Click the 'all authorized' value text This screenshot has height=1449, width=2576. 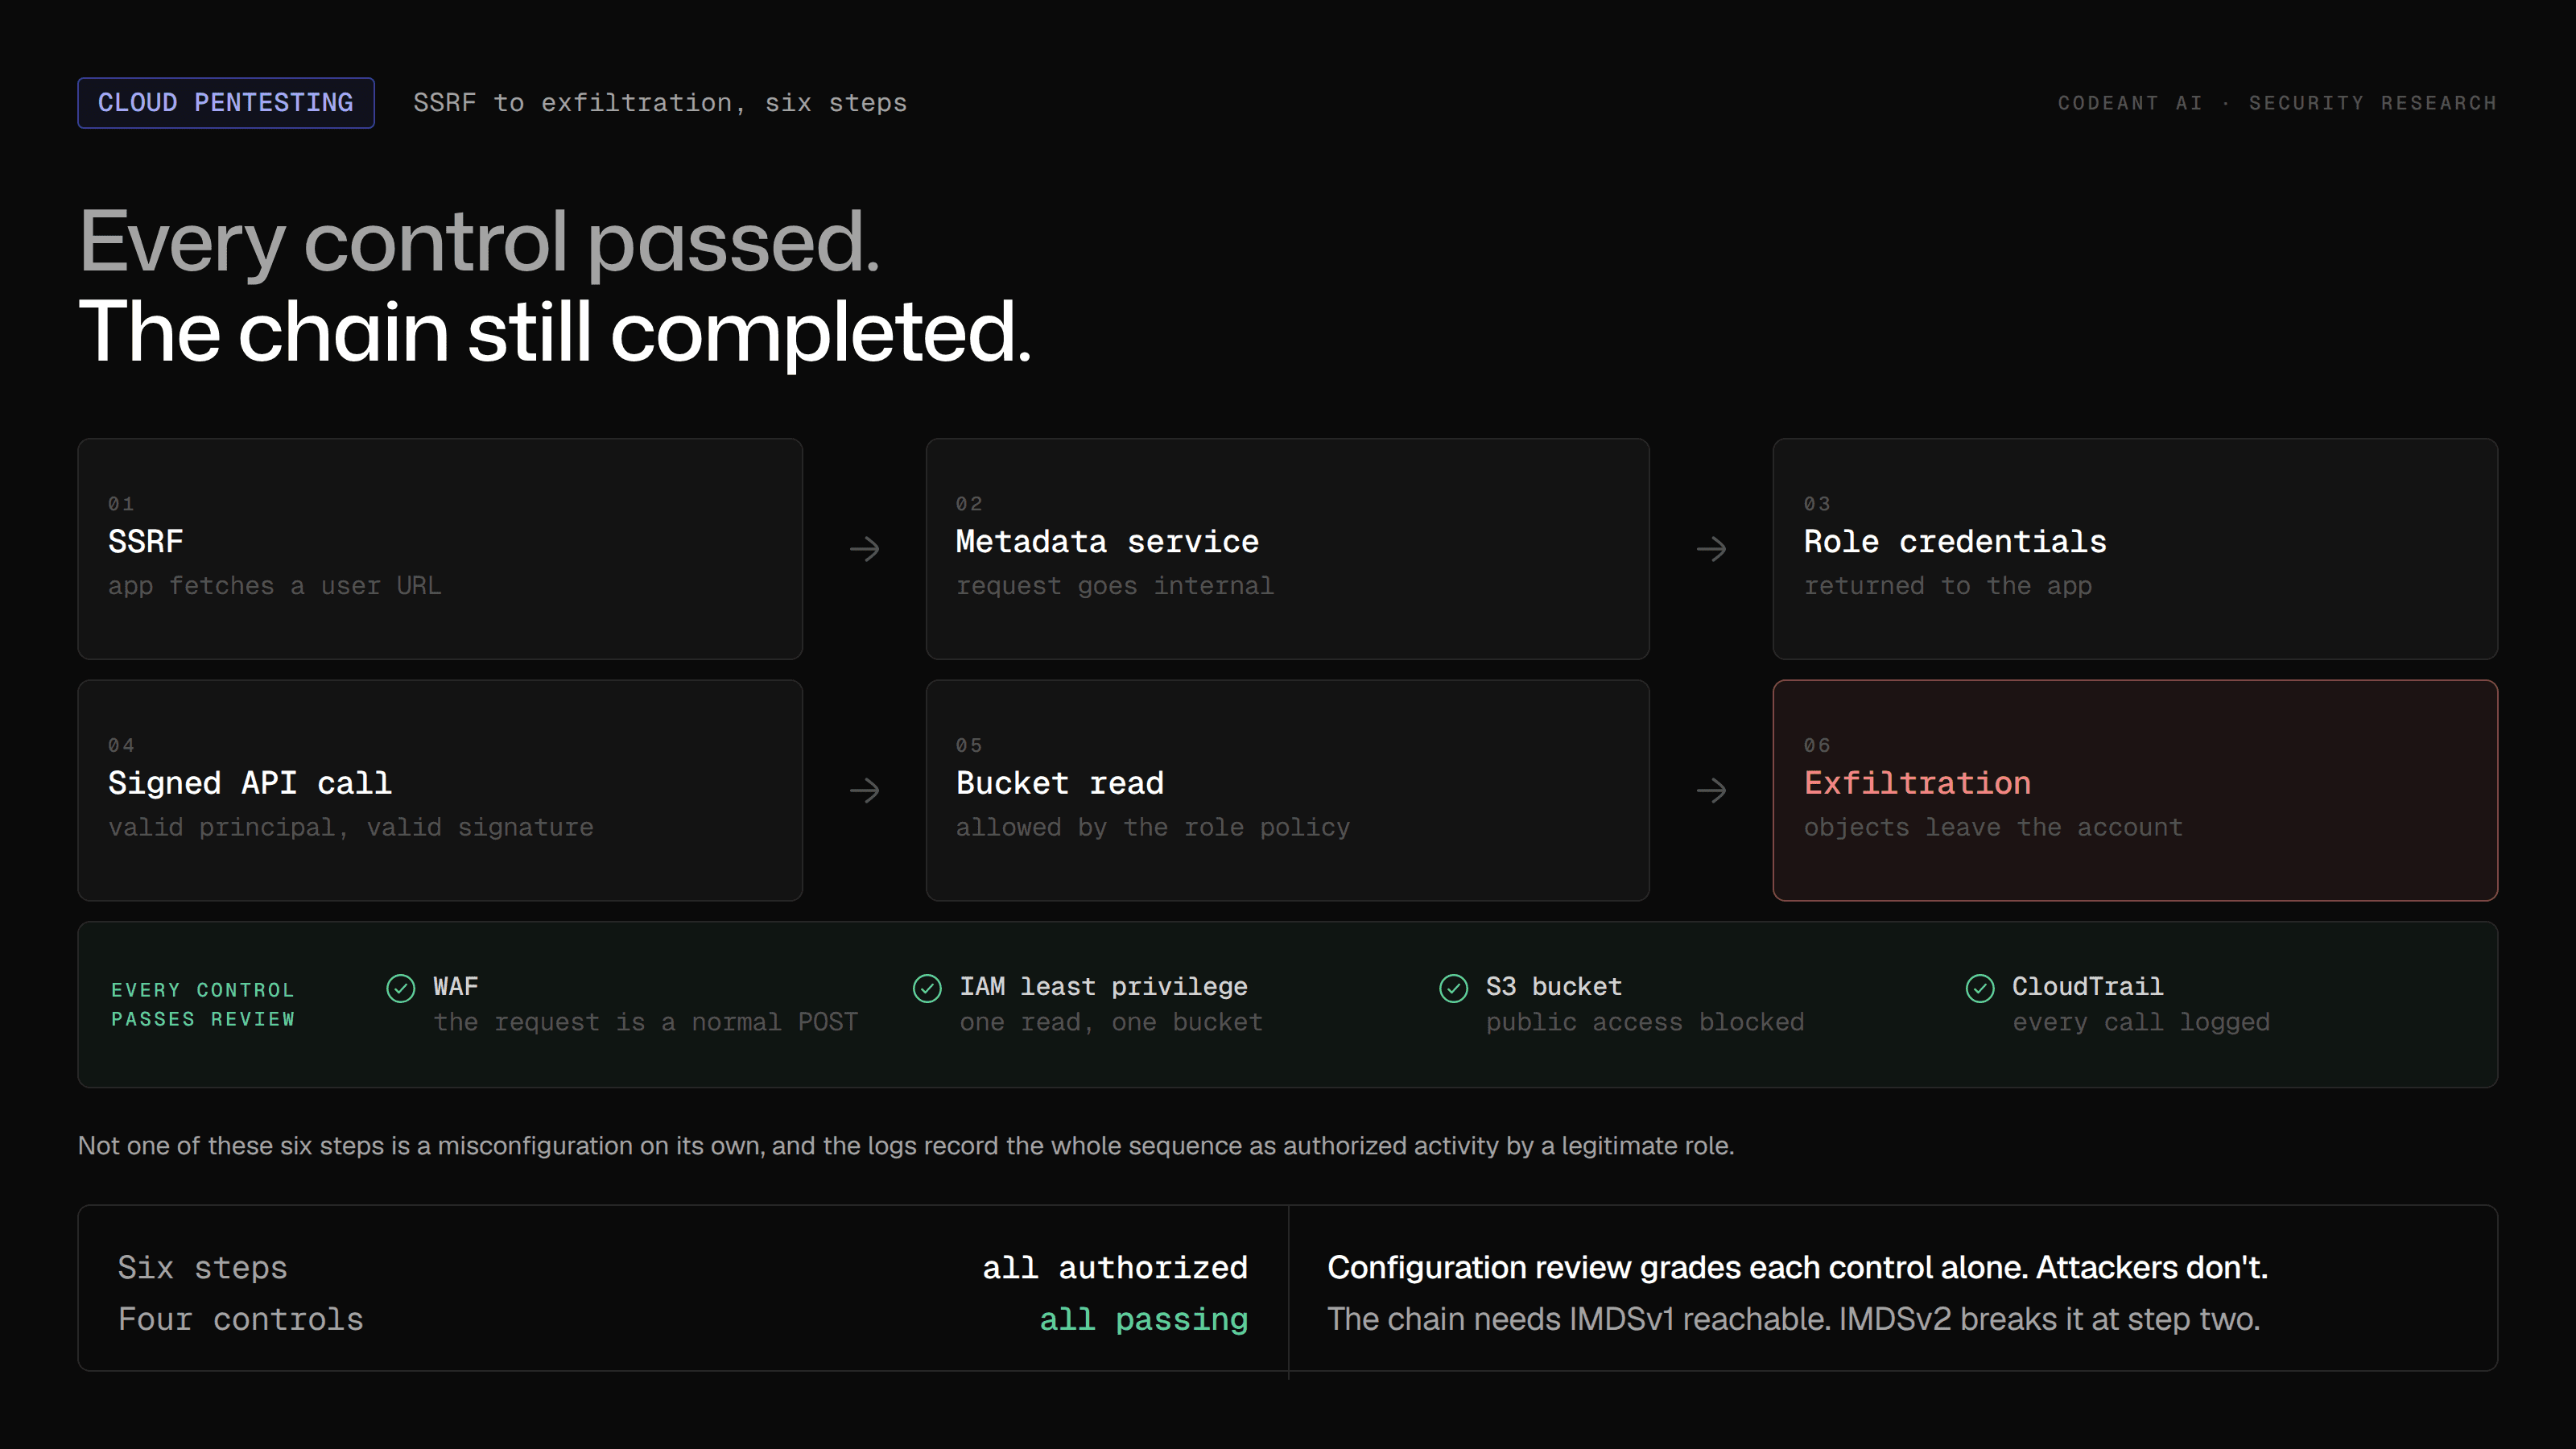click(x=1114, y=1267)
